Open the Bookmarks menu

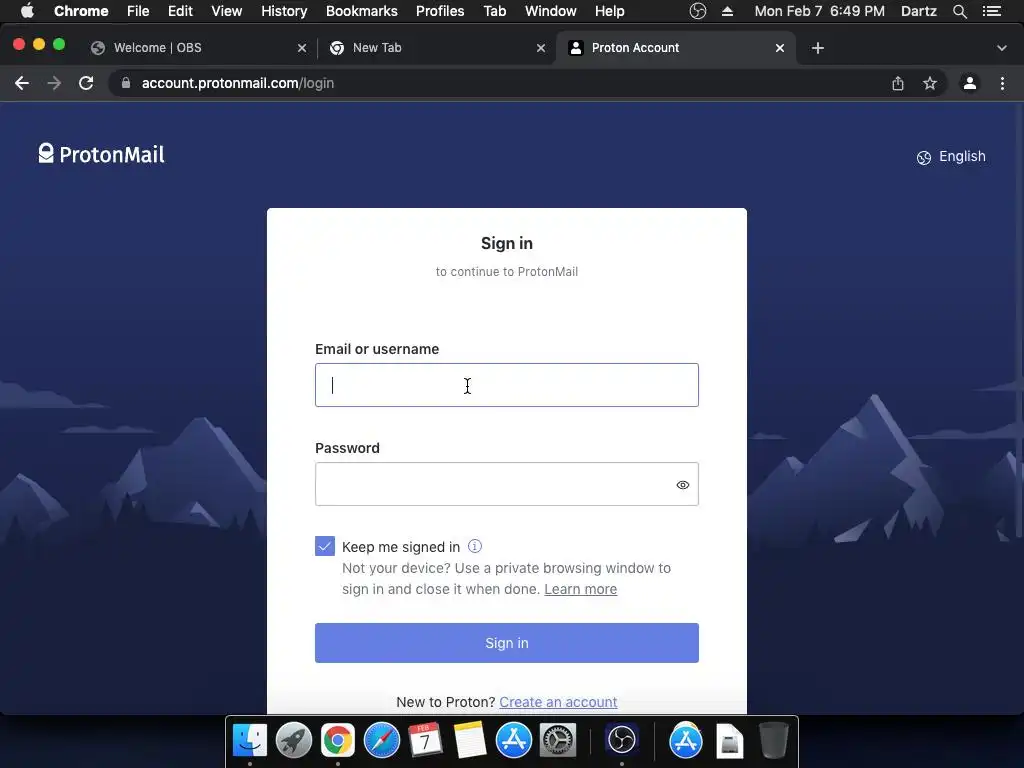point(362,11)
